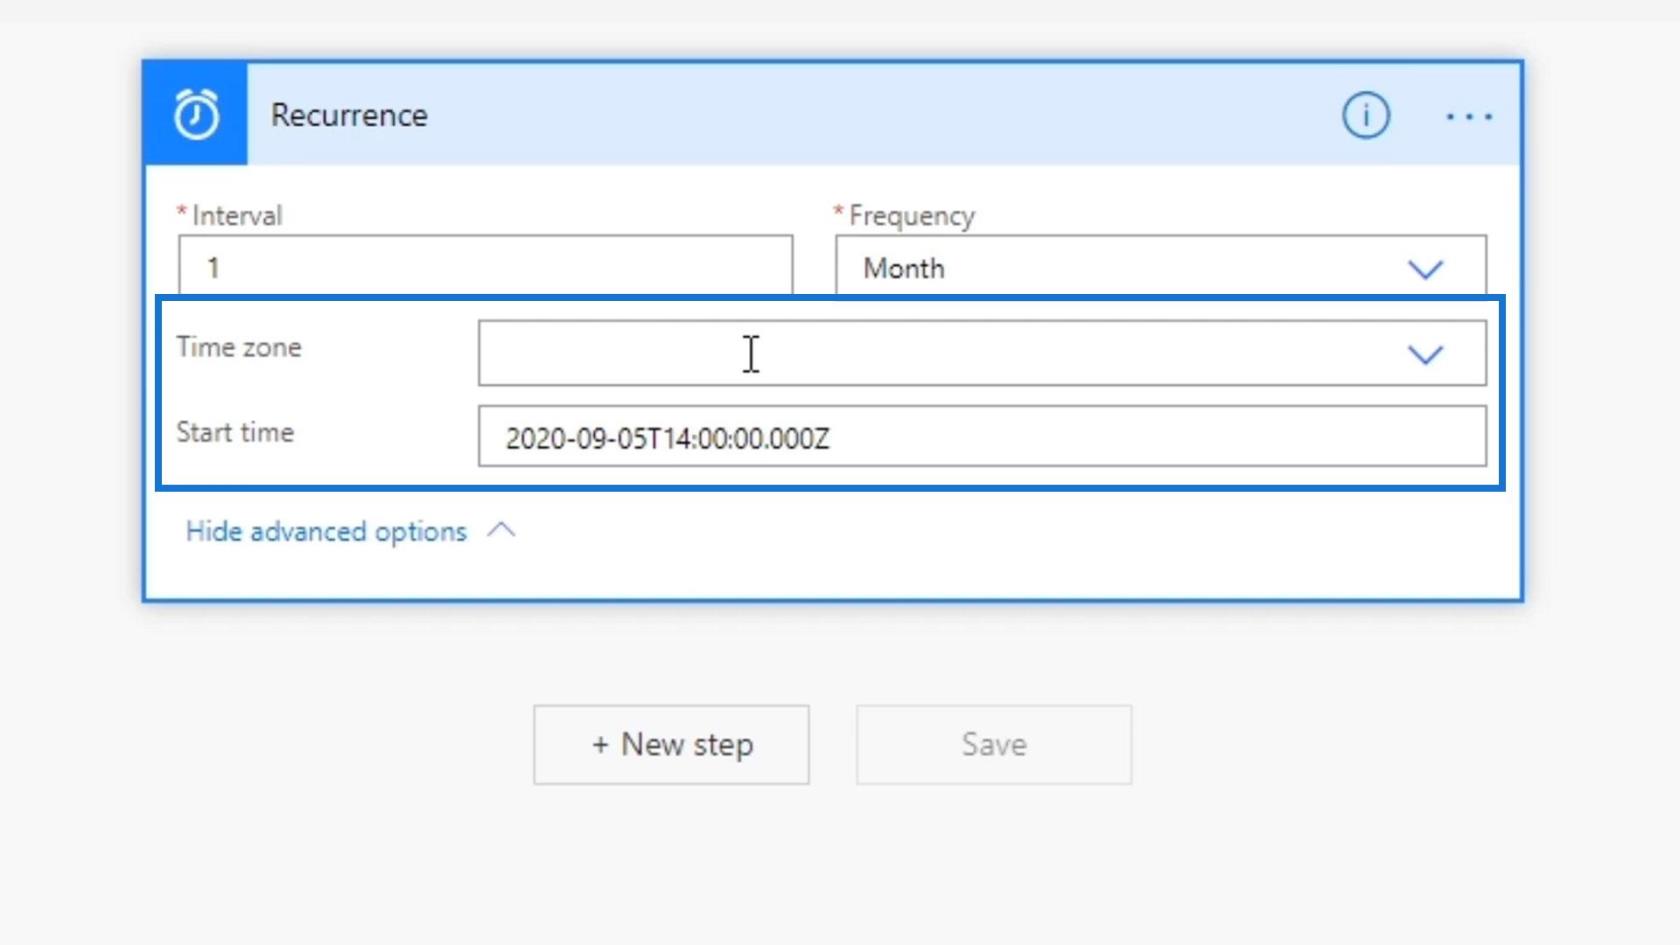Viewport: 1680px width, 945px height.
Task: Click the Interval label
Action: 237,215
